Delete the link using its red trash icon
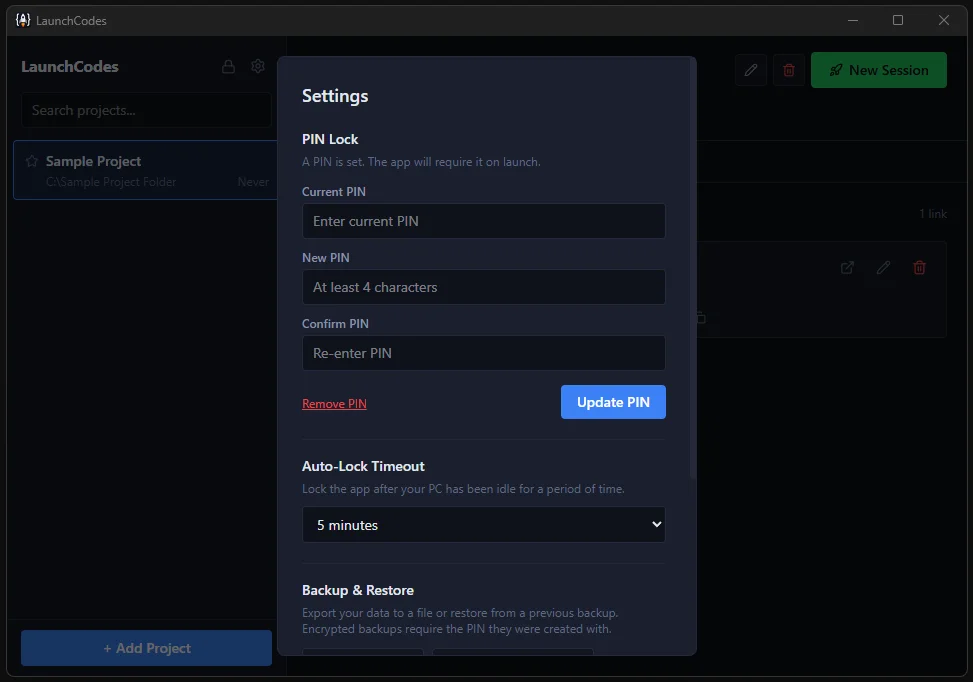 pyautogui.click(x=919, y=268)
